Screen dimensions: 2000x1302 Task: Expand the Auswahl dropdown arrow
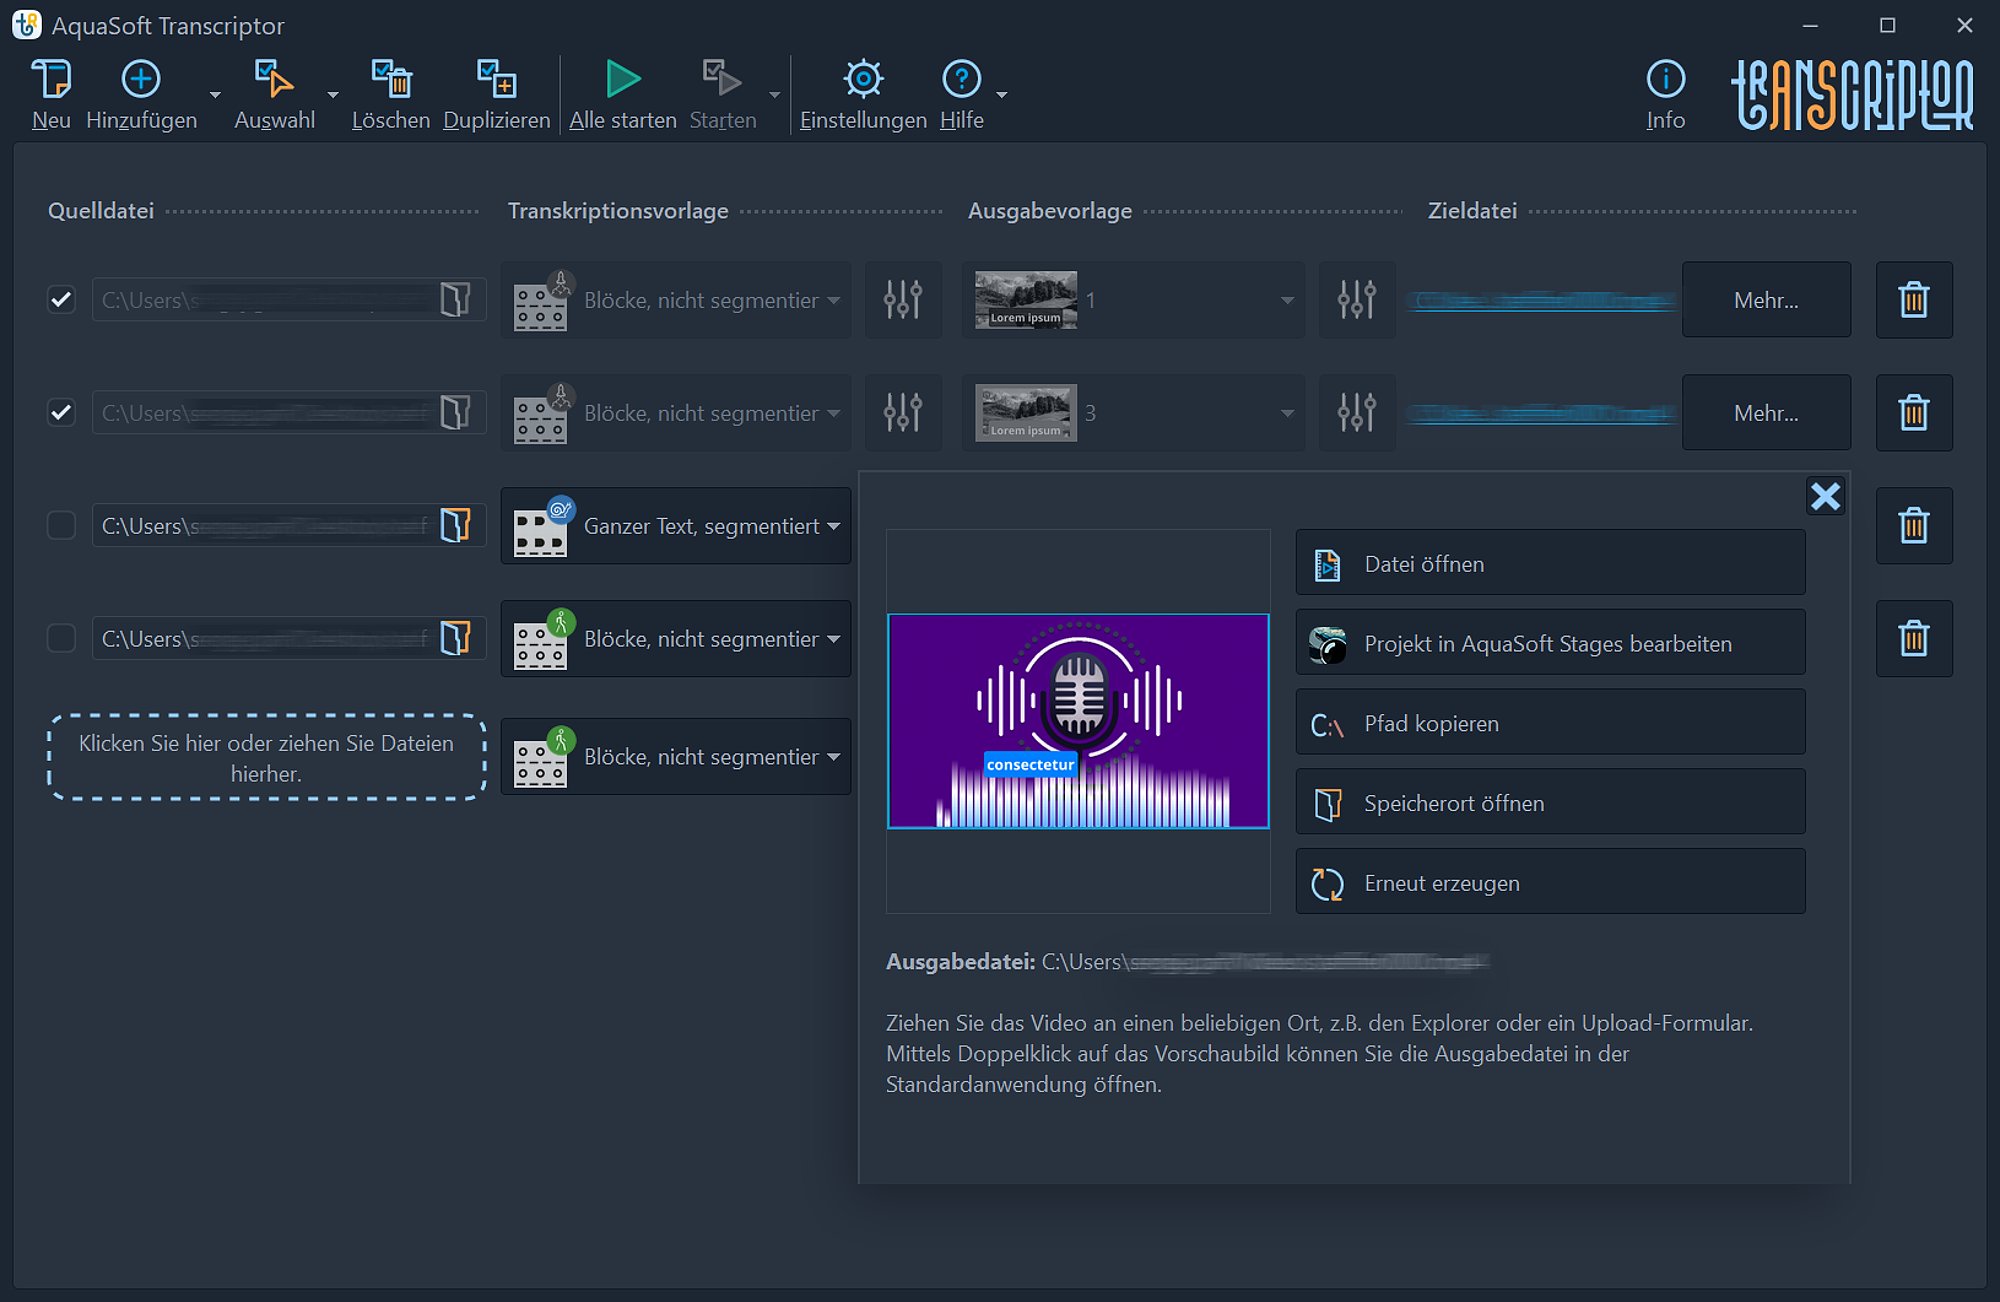coord(333,95)
